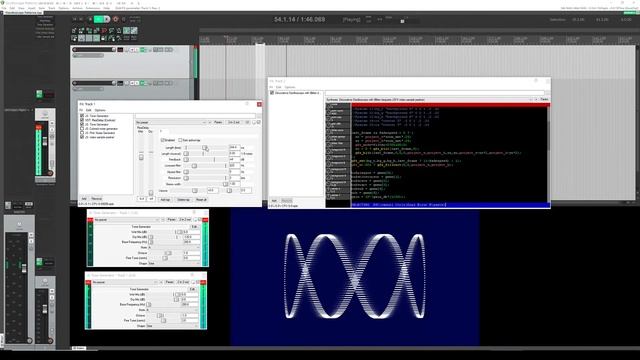Click the Go to start transport button
The width and height of the screenshot is (640, 360).
pos(74,19)
